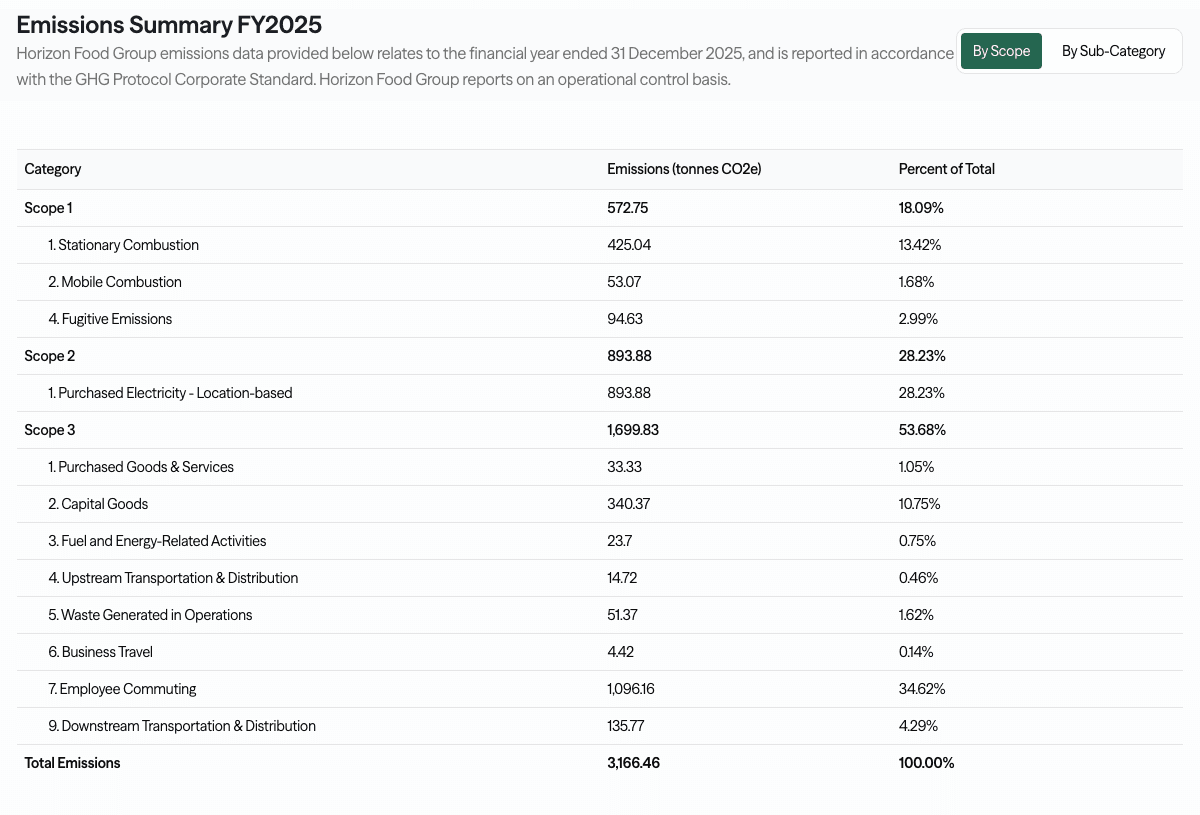Switch to the By Sub-Category view
Screen dimensions: 1200x815
tap(1113, 50)
